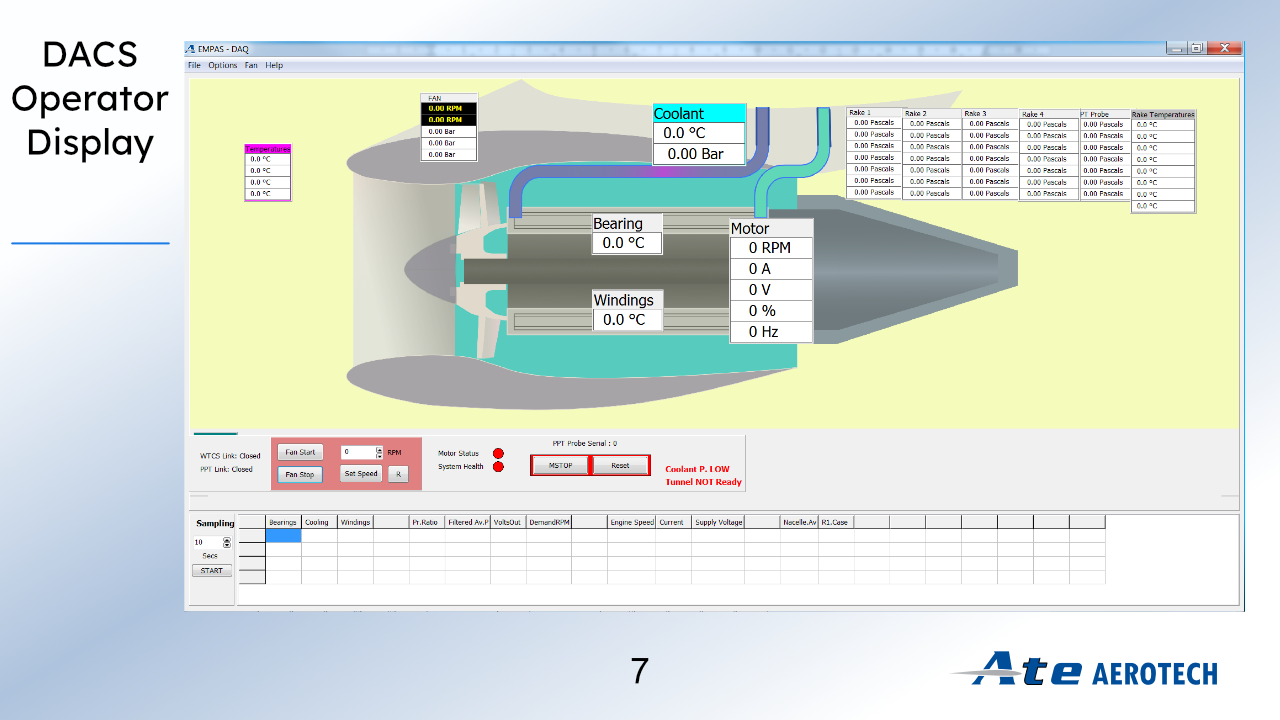Click the Fan Start button
The height and width of the screenshot is (720, 1280).
coord(300,451)
